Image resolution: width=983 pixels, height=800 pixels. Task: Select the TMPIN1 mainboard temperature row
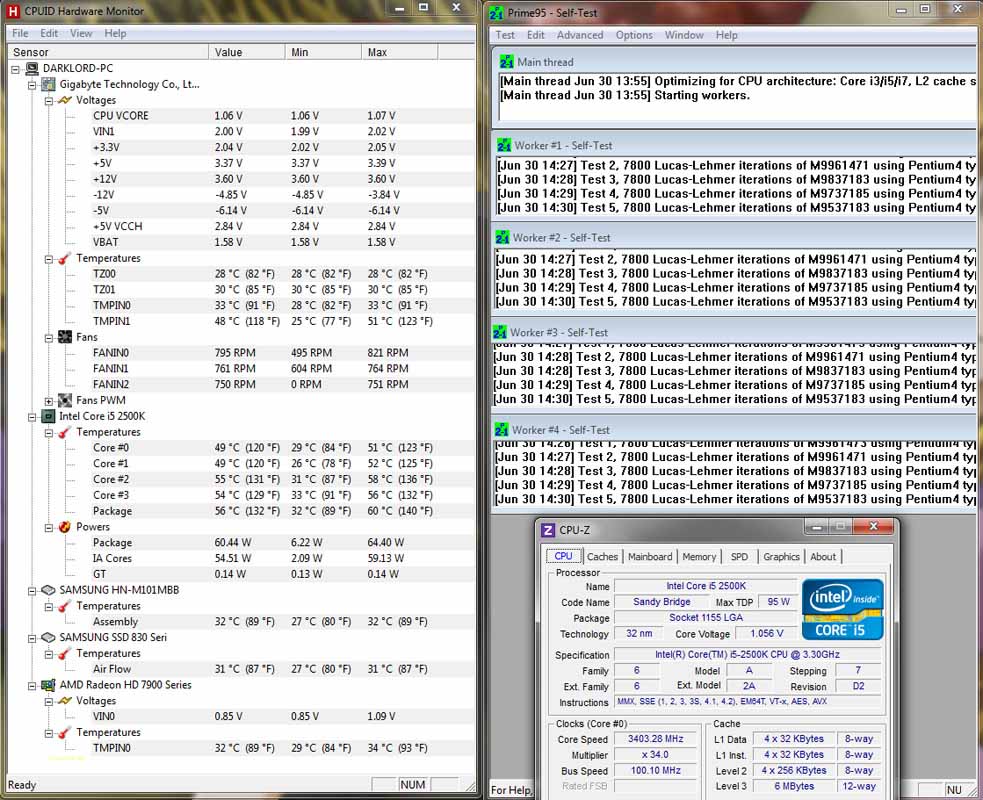[282, 321]
